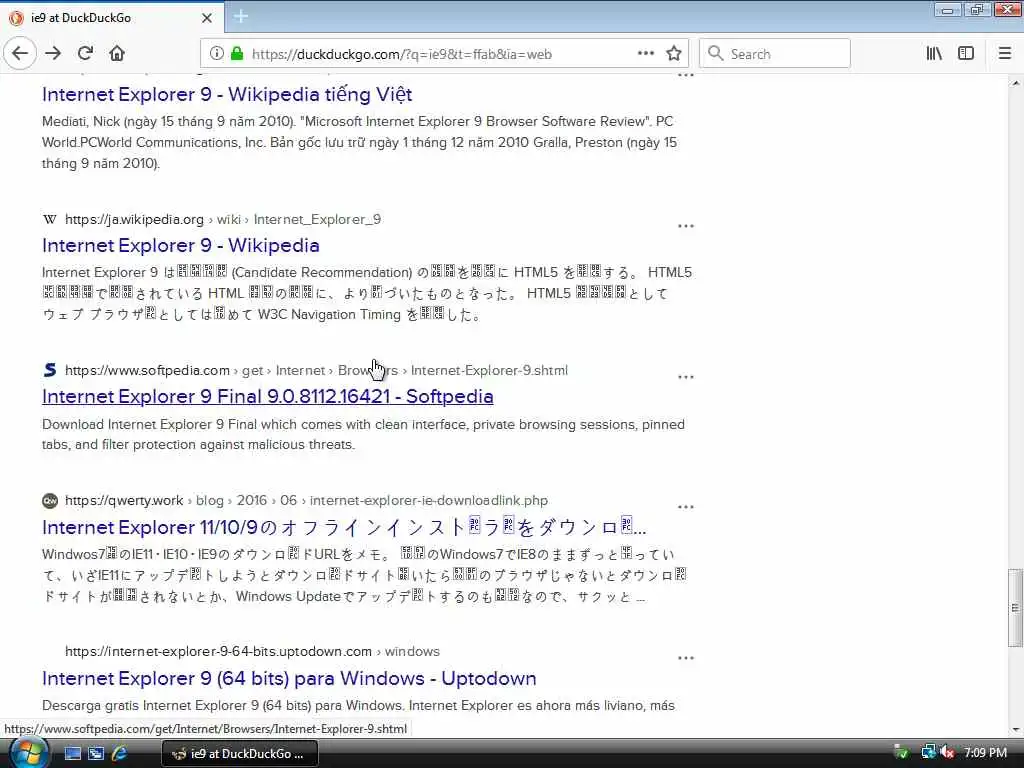
Task: Select the ie9 at DuckDuckGo tab
Action: pos(111,18)
